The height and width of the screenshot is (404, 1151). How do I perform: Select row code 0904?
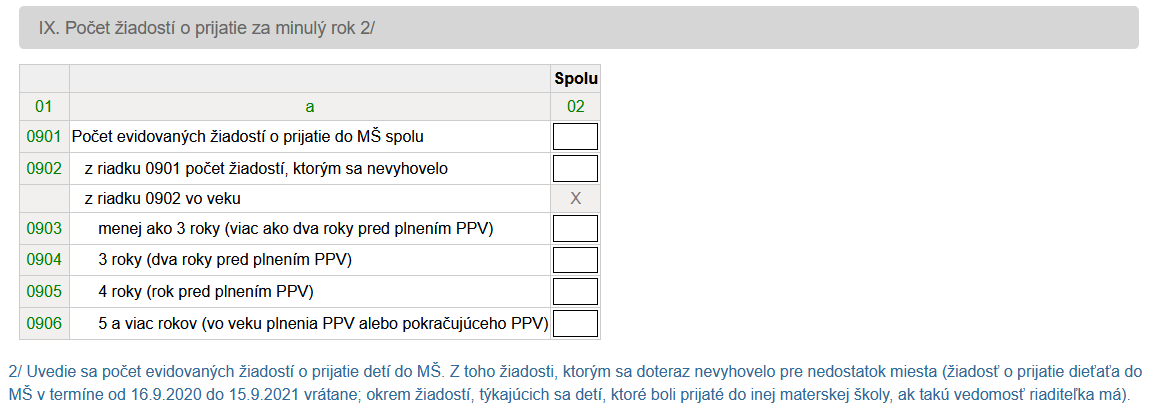(x=44, y=260)
